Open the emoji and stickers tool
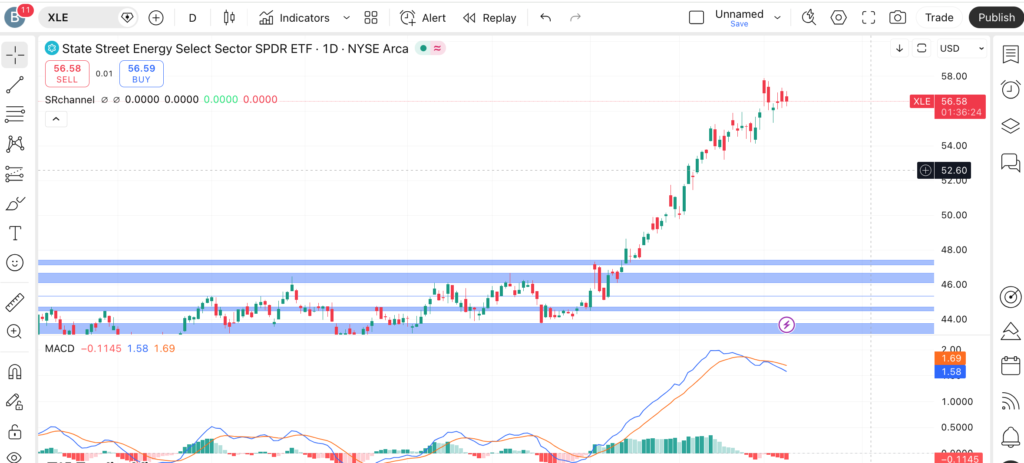This screenshot has width=1024, height=463. click(14, 263)
